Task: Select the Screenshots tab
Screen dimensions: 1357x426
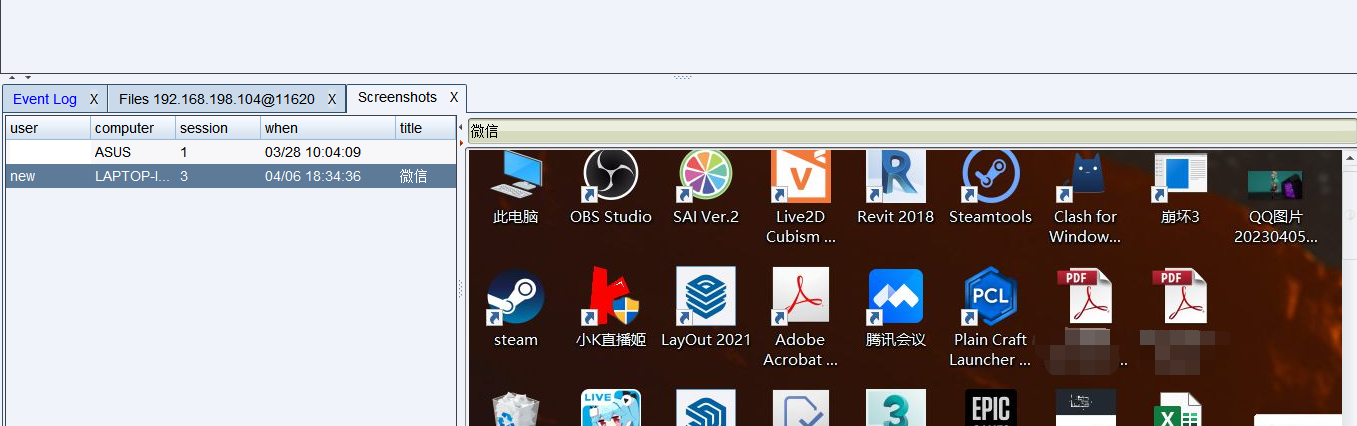Action: (x=397, y=98)
